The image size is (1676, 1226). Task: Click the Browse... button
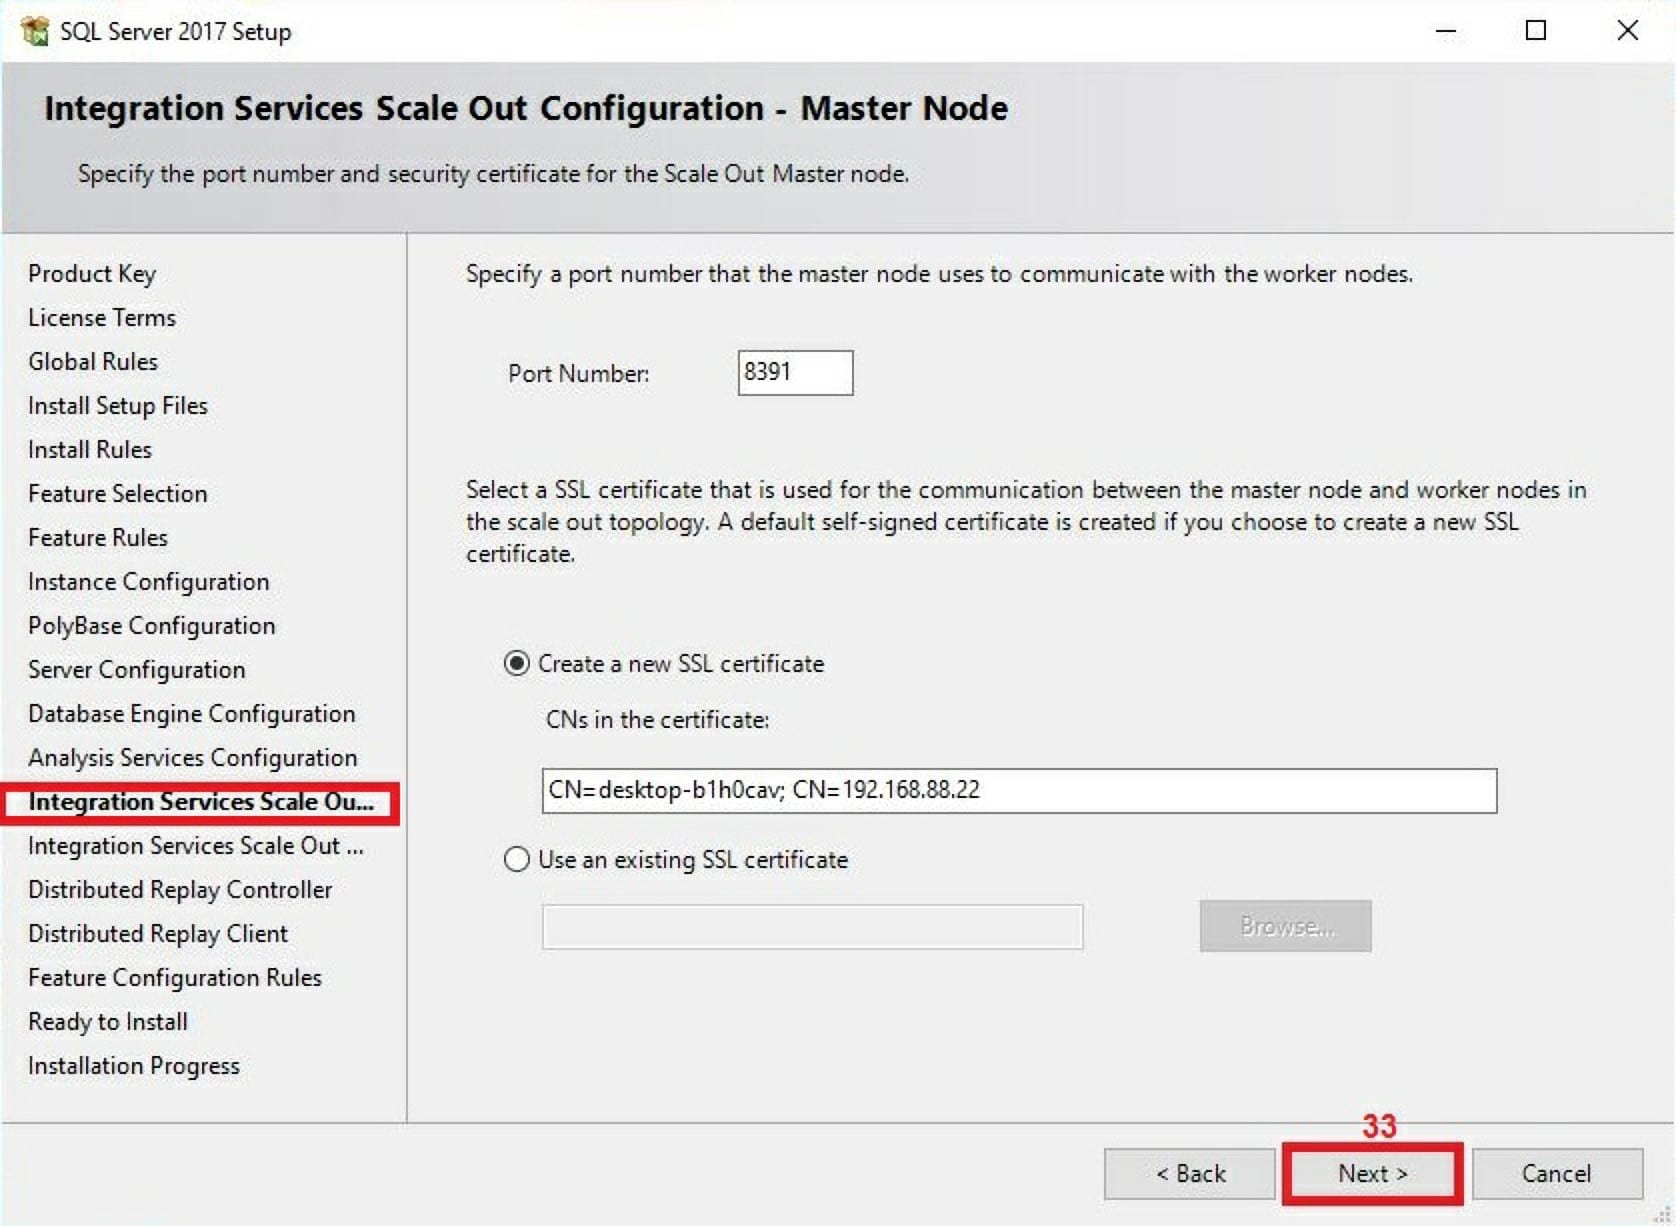[1285, 926]
